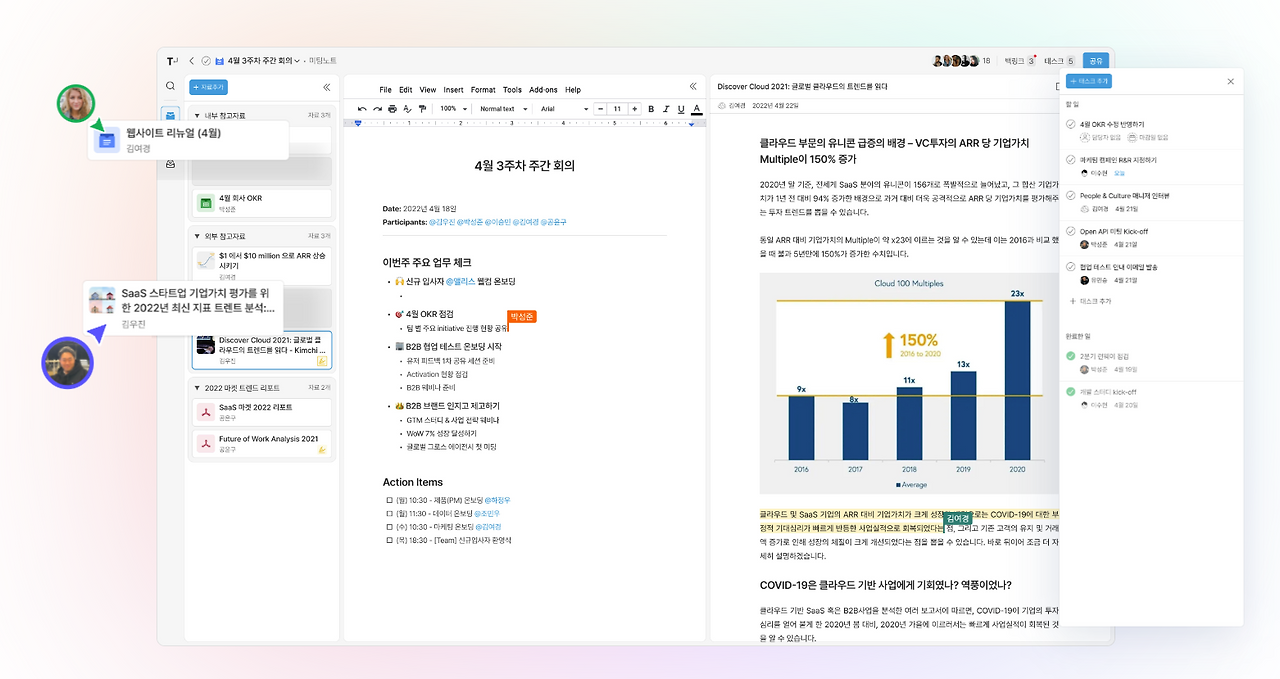
Task: Click the blue 공유 share button
Action: click(x=1095, y=60)
